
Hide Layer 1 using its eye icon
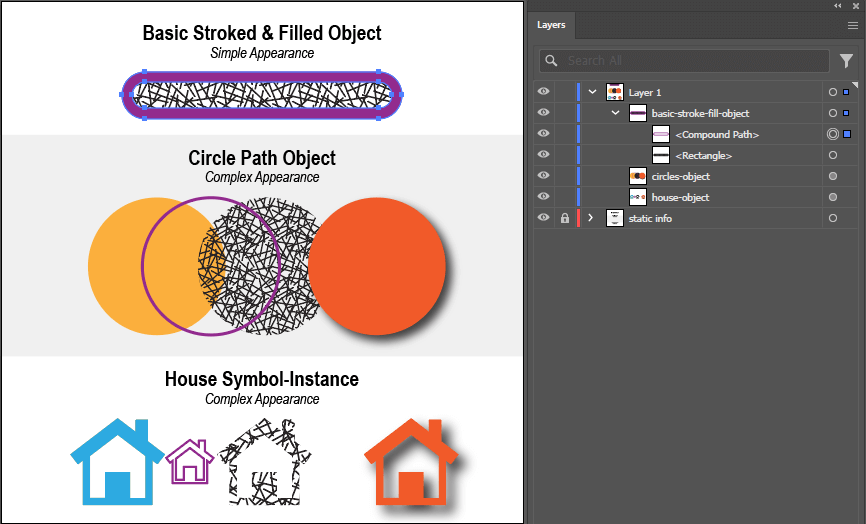tap(544, 92)
